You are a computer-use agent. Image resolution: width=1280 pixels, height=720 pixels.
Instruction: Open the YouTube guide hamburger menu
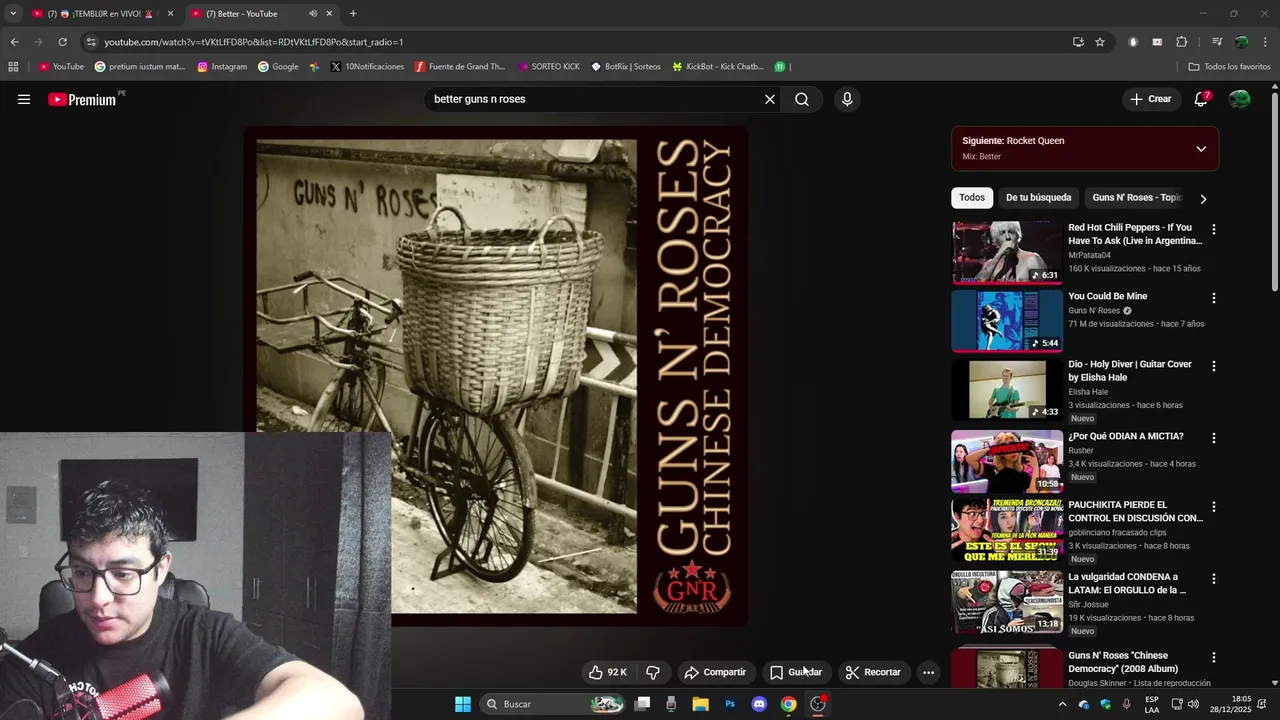24,99
